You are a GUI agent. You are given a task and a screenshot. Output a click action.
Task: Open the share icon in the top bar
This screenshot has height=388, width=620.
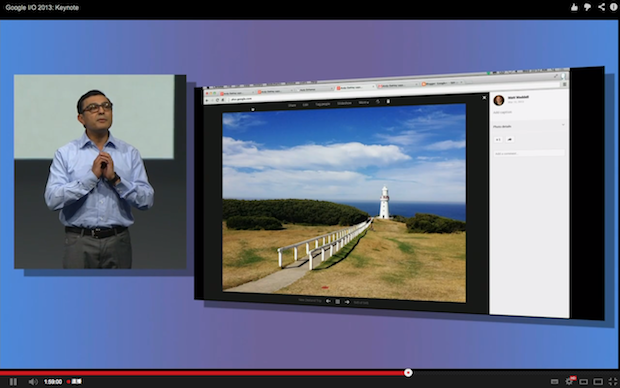coord(601,7)
